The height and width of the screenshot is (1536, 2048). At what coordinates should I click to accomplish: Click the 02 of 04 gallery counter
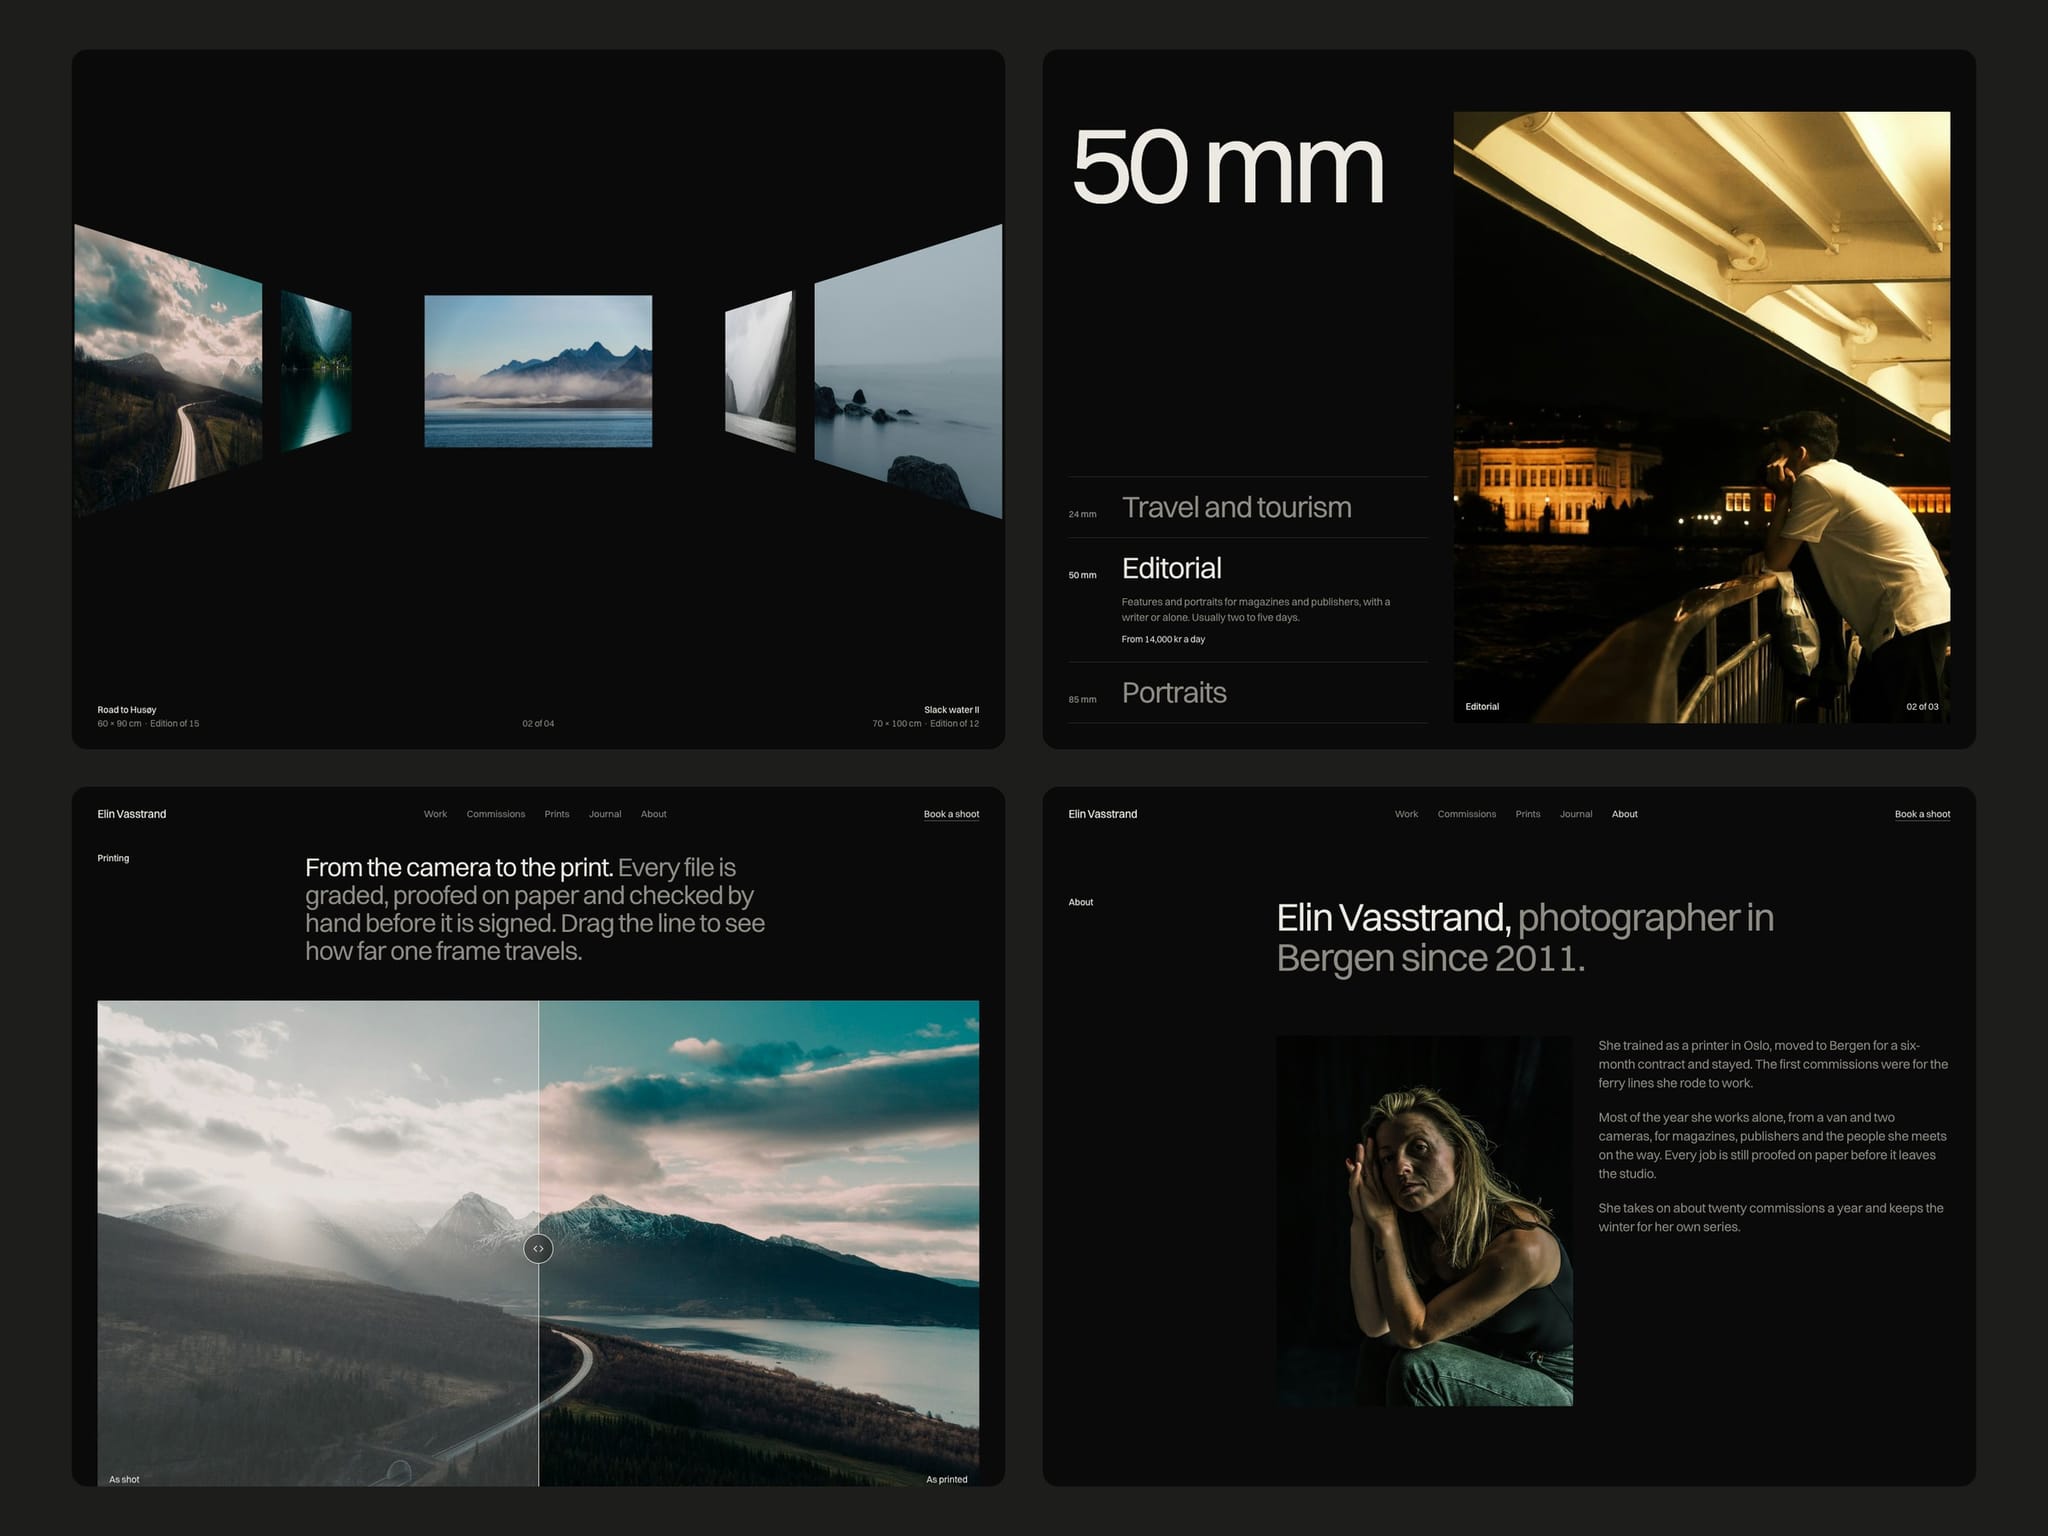click(538, 723)
